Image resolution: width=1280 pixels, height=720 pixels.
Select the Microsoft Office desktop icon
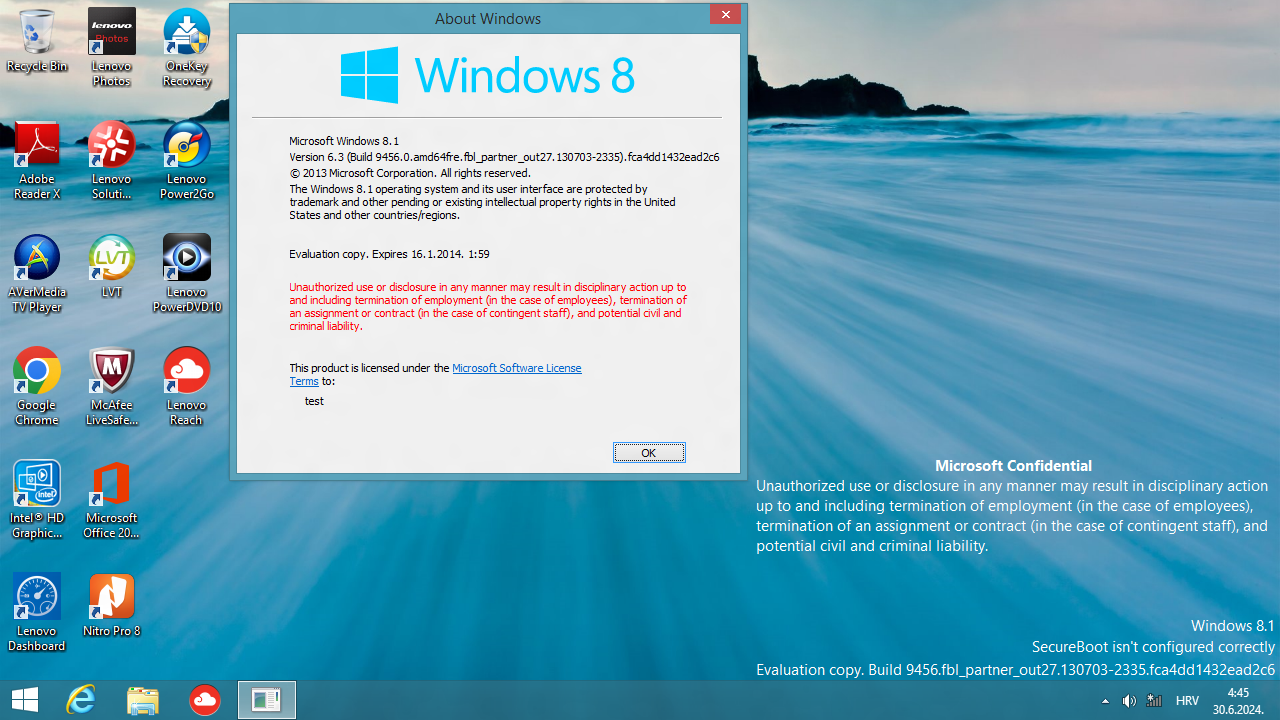112,499
